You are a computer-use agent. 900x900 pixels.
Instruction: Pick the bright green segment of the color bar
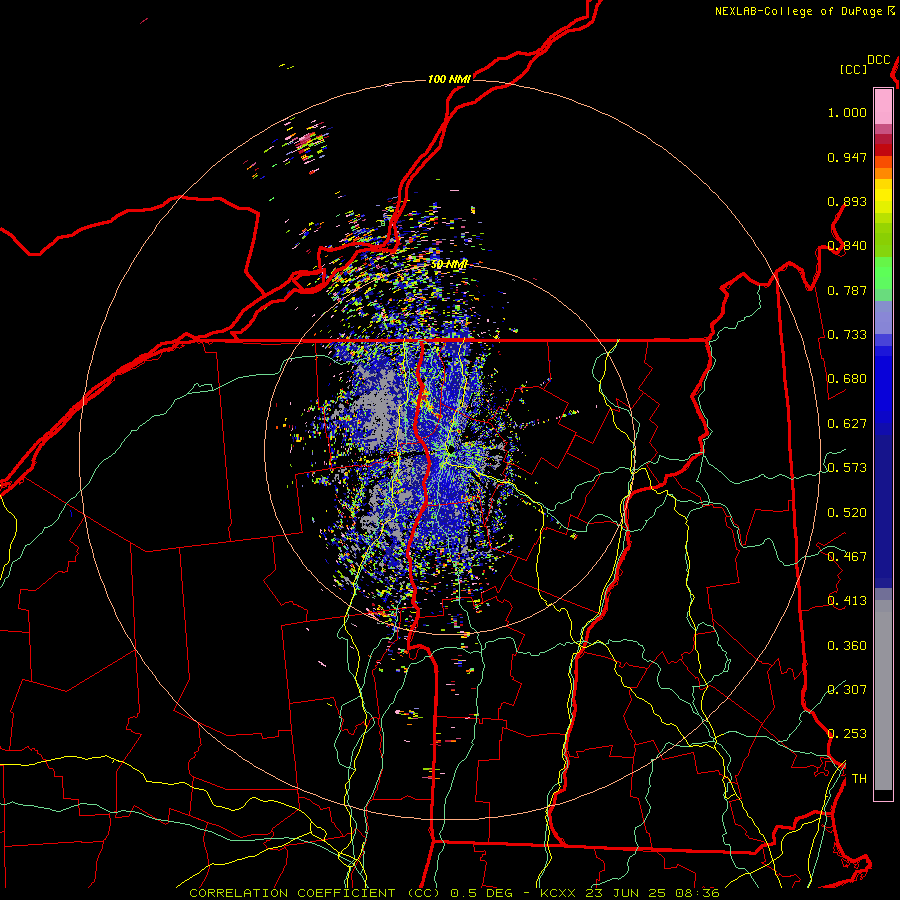pos(883,273)
